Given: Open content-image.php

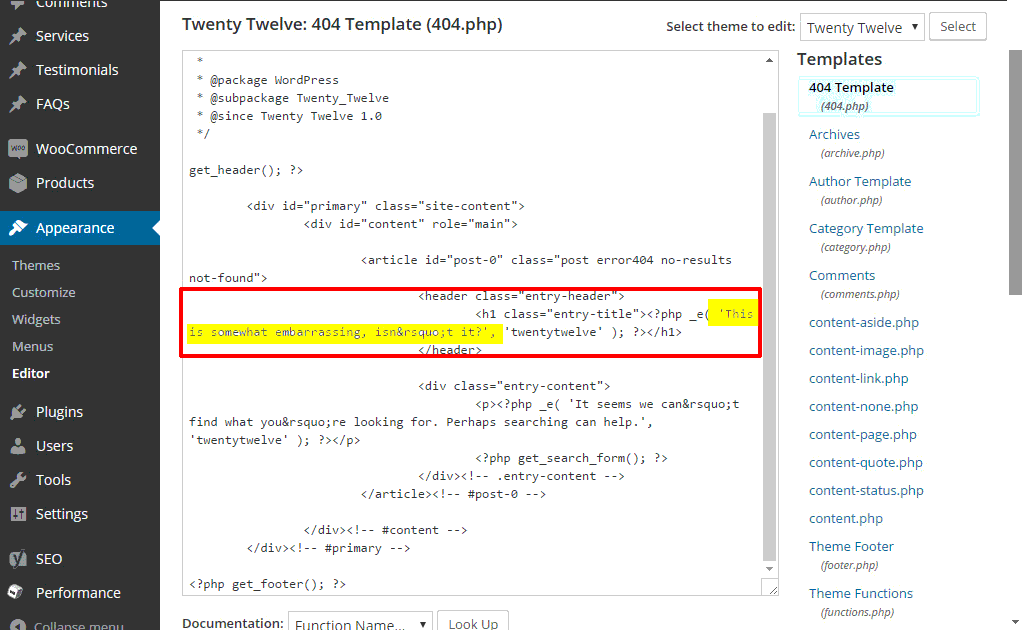Looking at the screenshot, I should tap(866, 351).
